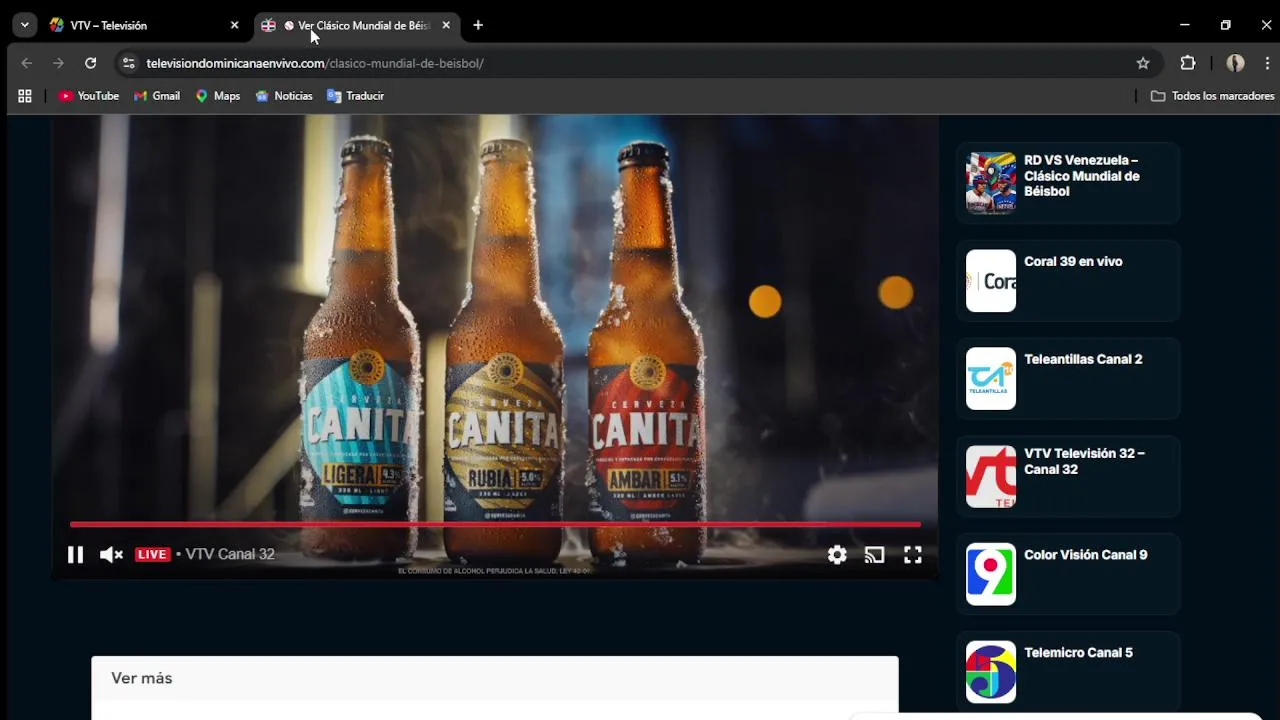Open the browser extensions menu
1280x720 pixels.
pyautogui.click(x=1188, y=63)
